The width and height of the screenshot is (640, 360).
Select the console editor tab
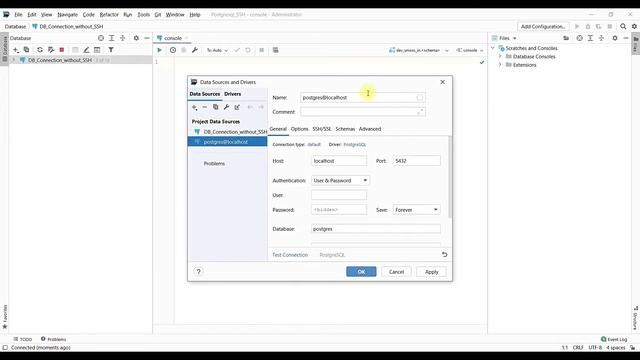click(x=173, y=38)
